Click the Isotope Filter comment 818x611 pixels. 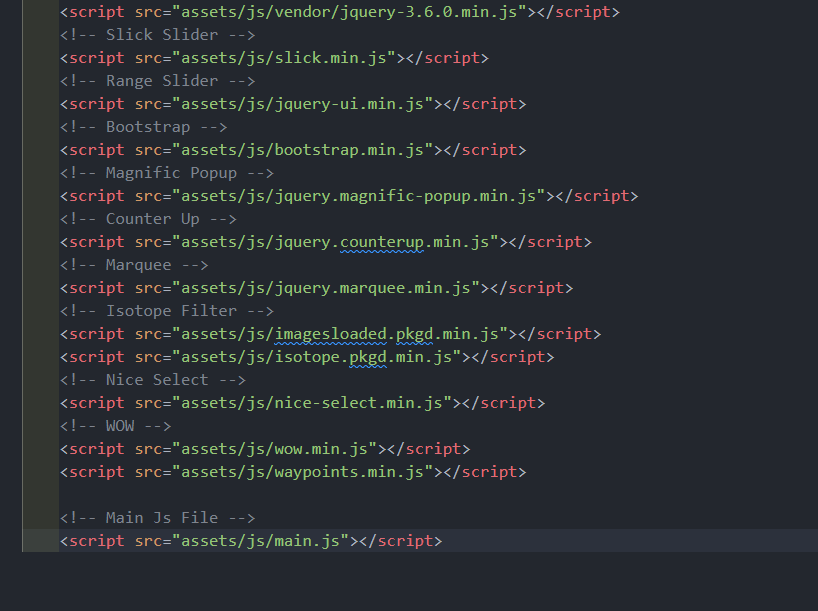click(x=167, y=310)
